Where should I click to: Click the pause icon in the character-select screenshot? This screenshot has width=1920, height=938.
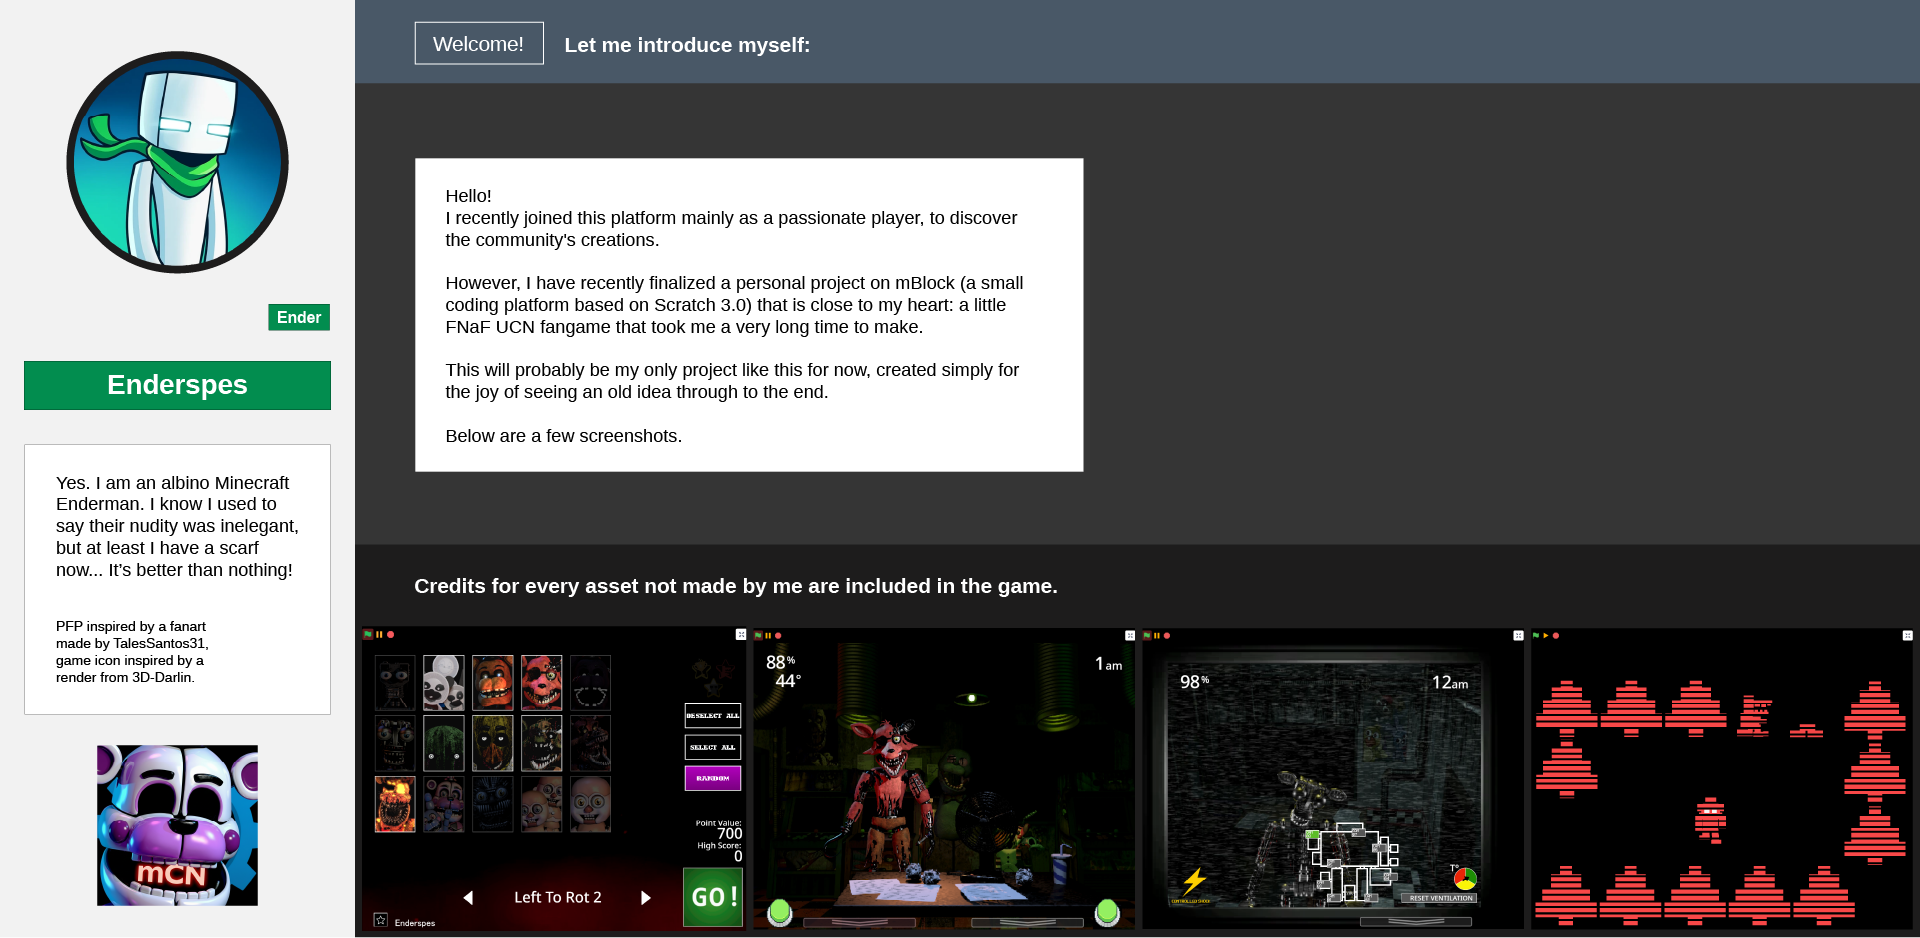379,635
